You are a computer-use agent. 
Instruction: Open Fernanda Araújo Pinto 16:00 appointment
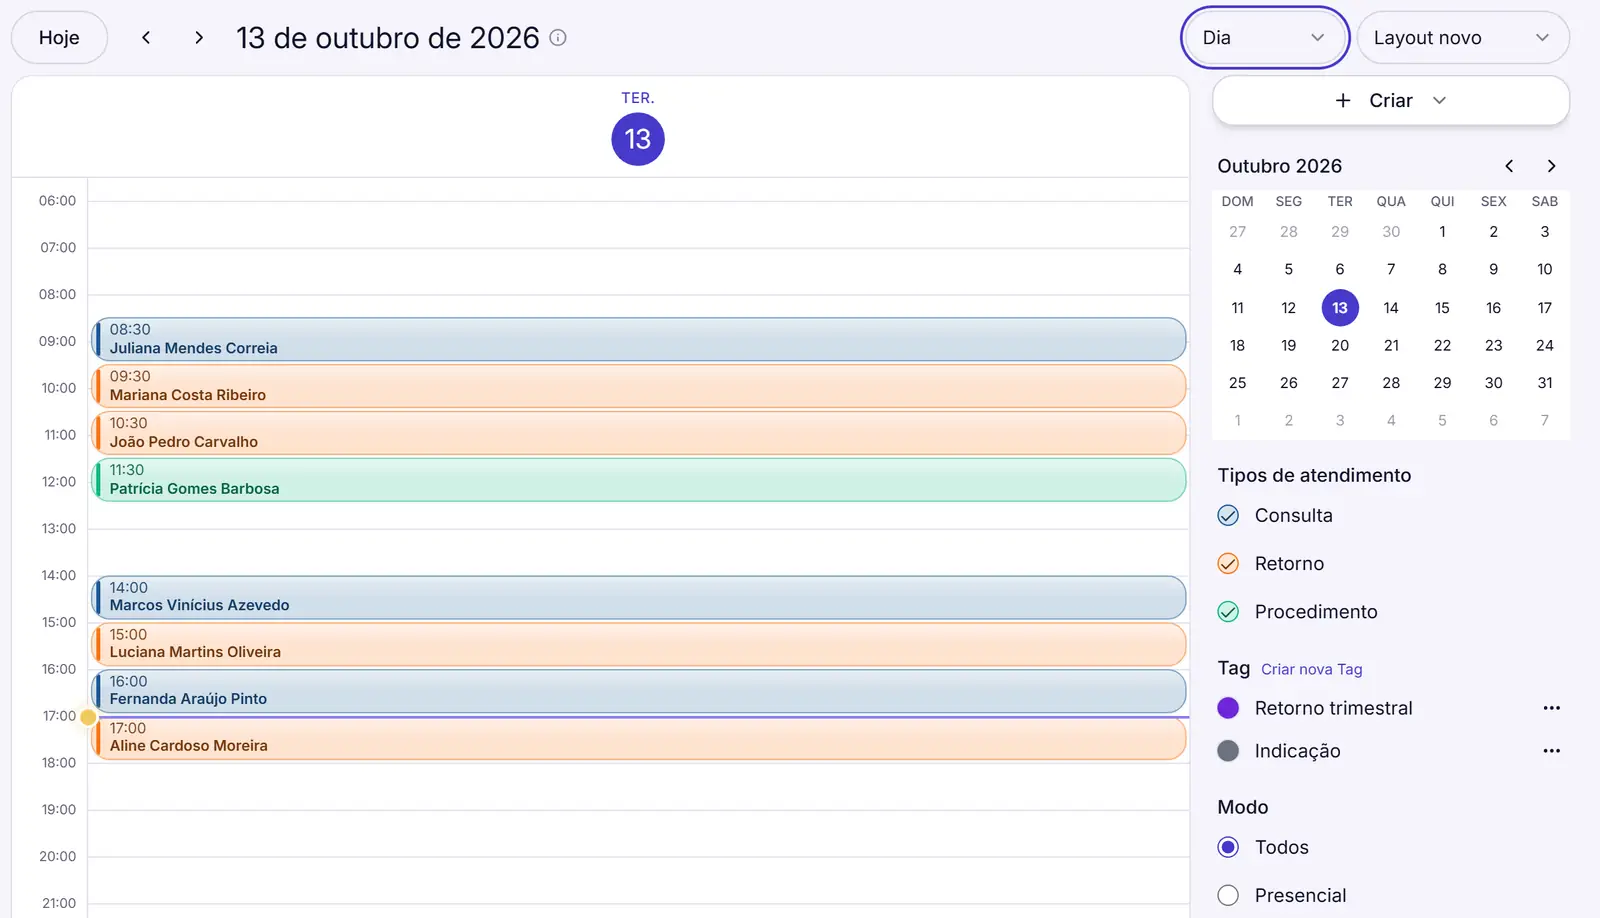tap(639, 691)
